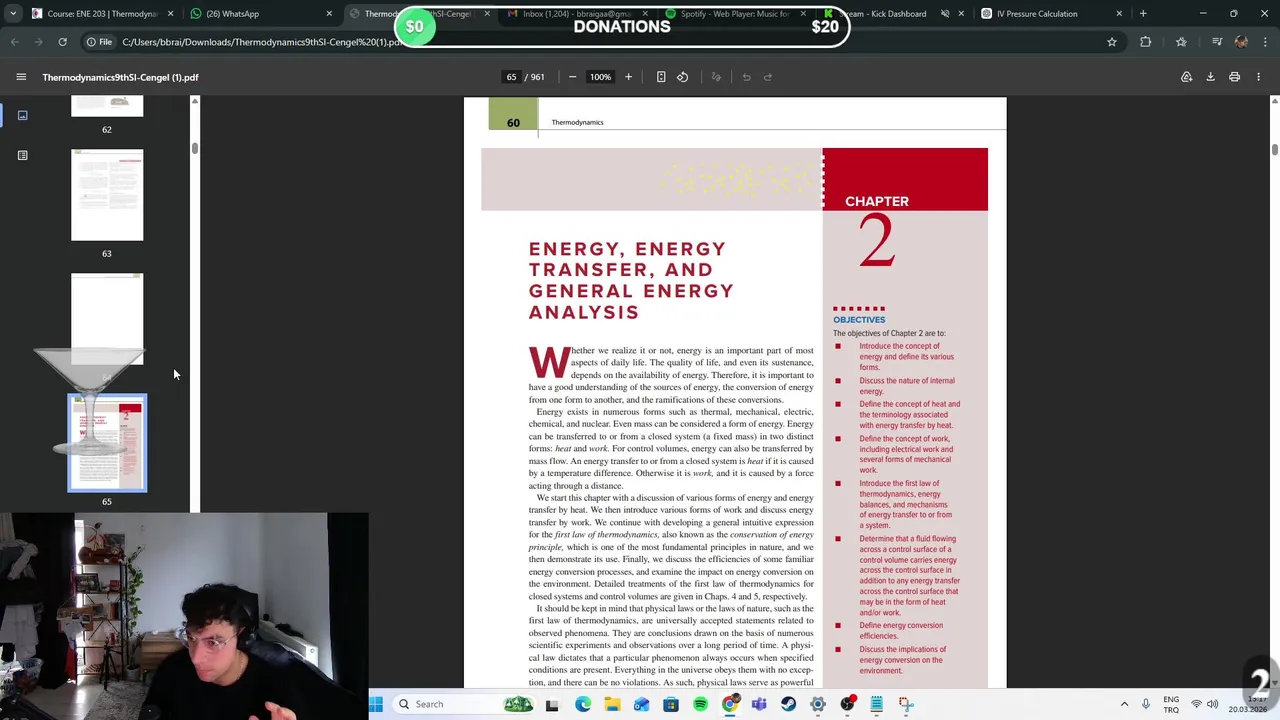Screen dimensions: 1280x720
Task: Bookmark this page with star icon
Action: pyautogui.click(x=1111, y=42)
